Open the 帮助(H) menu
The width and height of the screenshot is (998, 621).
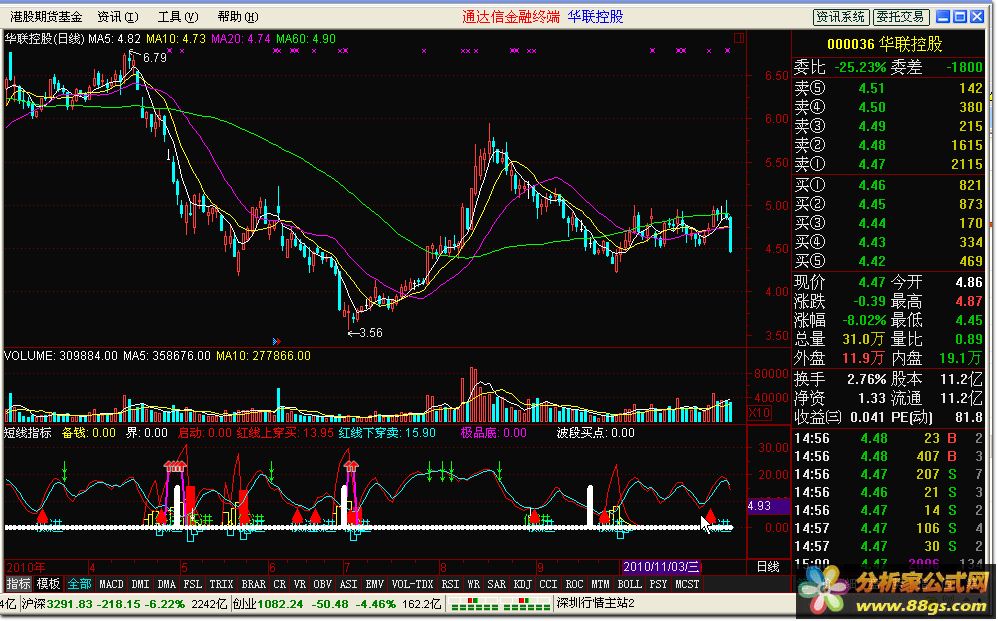(x=237, y=17)
